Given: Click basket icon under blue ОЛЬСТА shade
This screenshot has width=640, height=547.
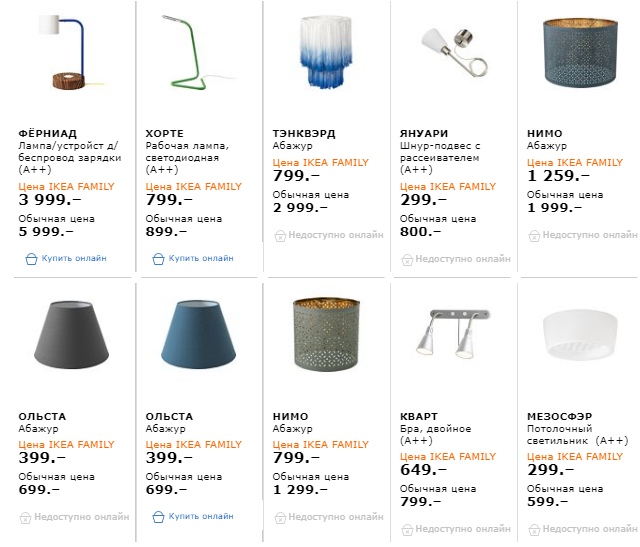Looking at the screenshot, I should tap(158, 517).
